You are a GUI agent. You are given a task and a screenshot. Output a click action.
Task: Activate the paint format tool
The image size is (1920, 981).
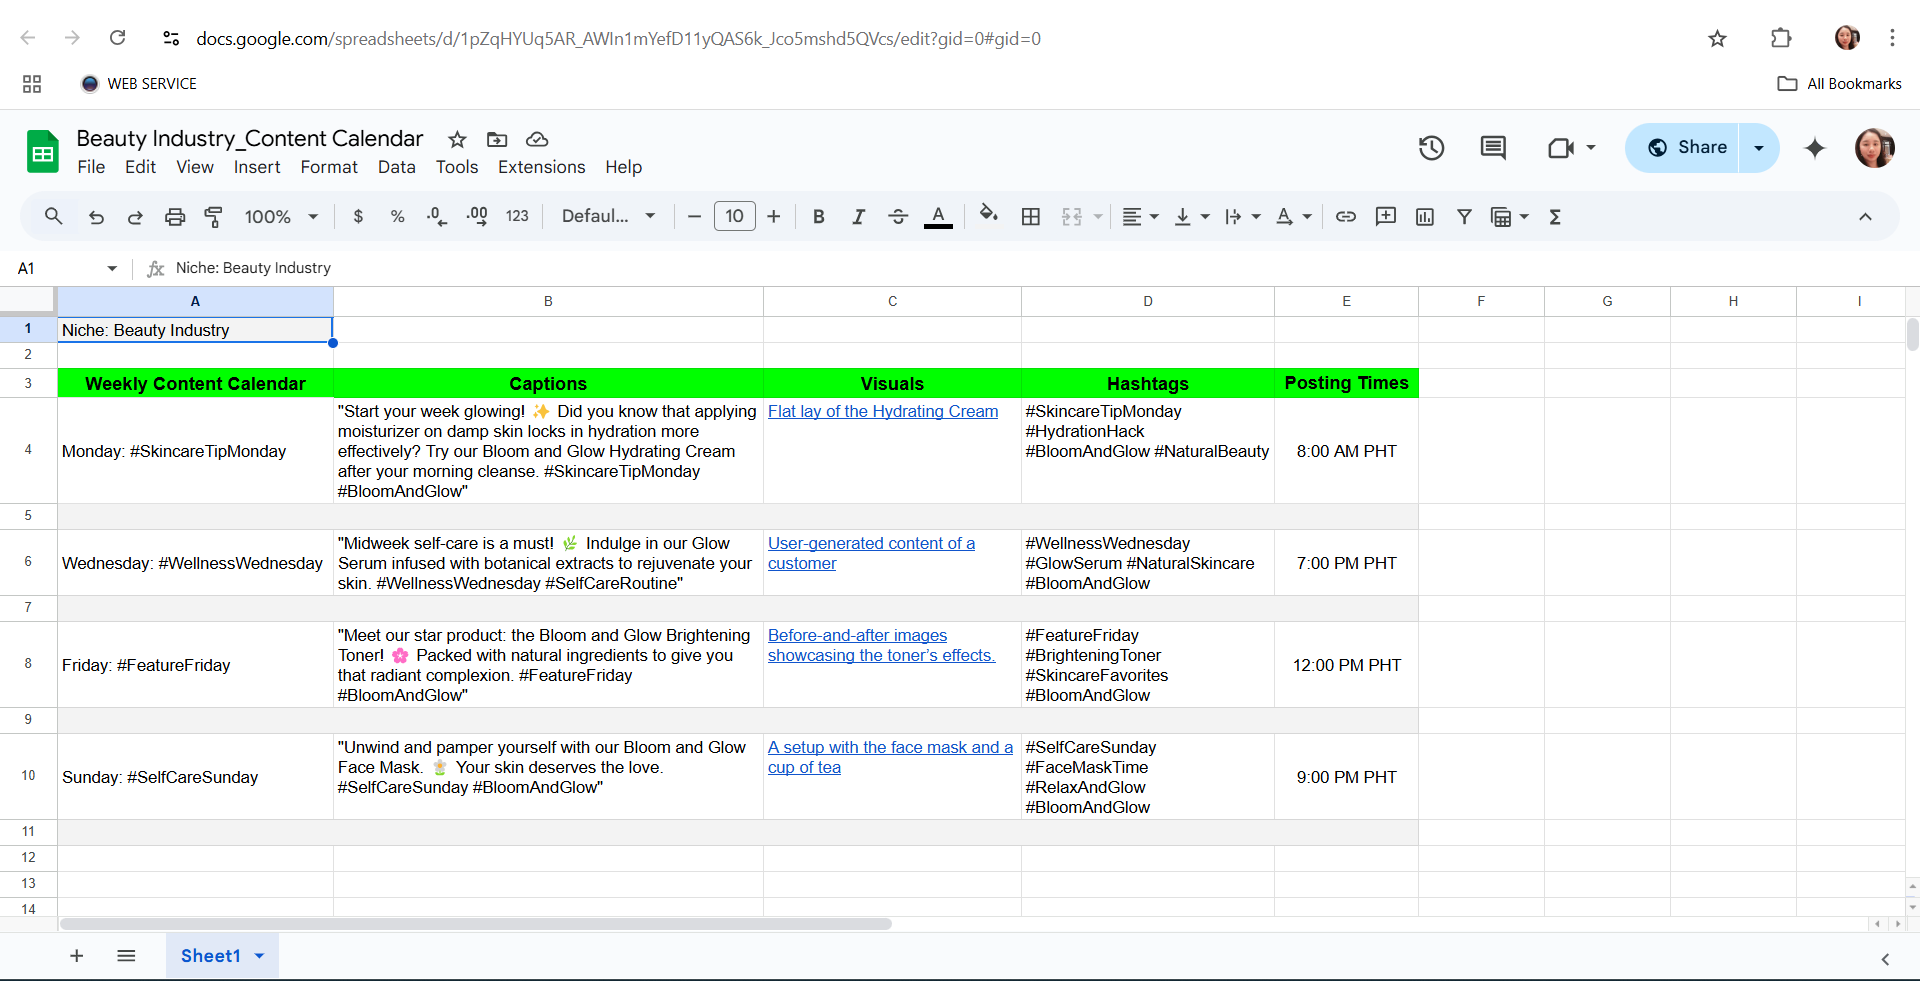214,216
